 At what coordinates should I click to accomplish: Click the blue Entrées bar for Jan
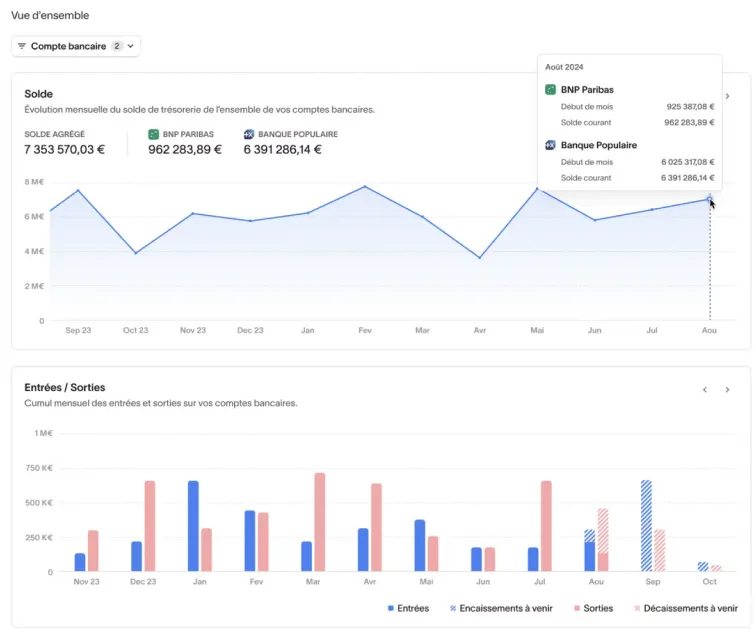click(x=193, y=526)
